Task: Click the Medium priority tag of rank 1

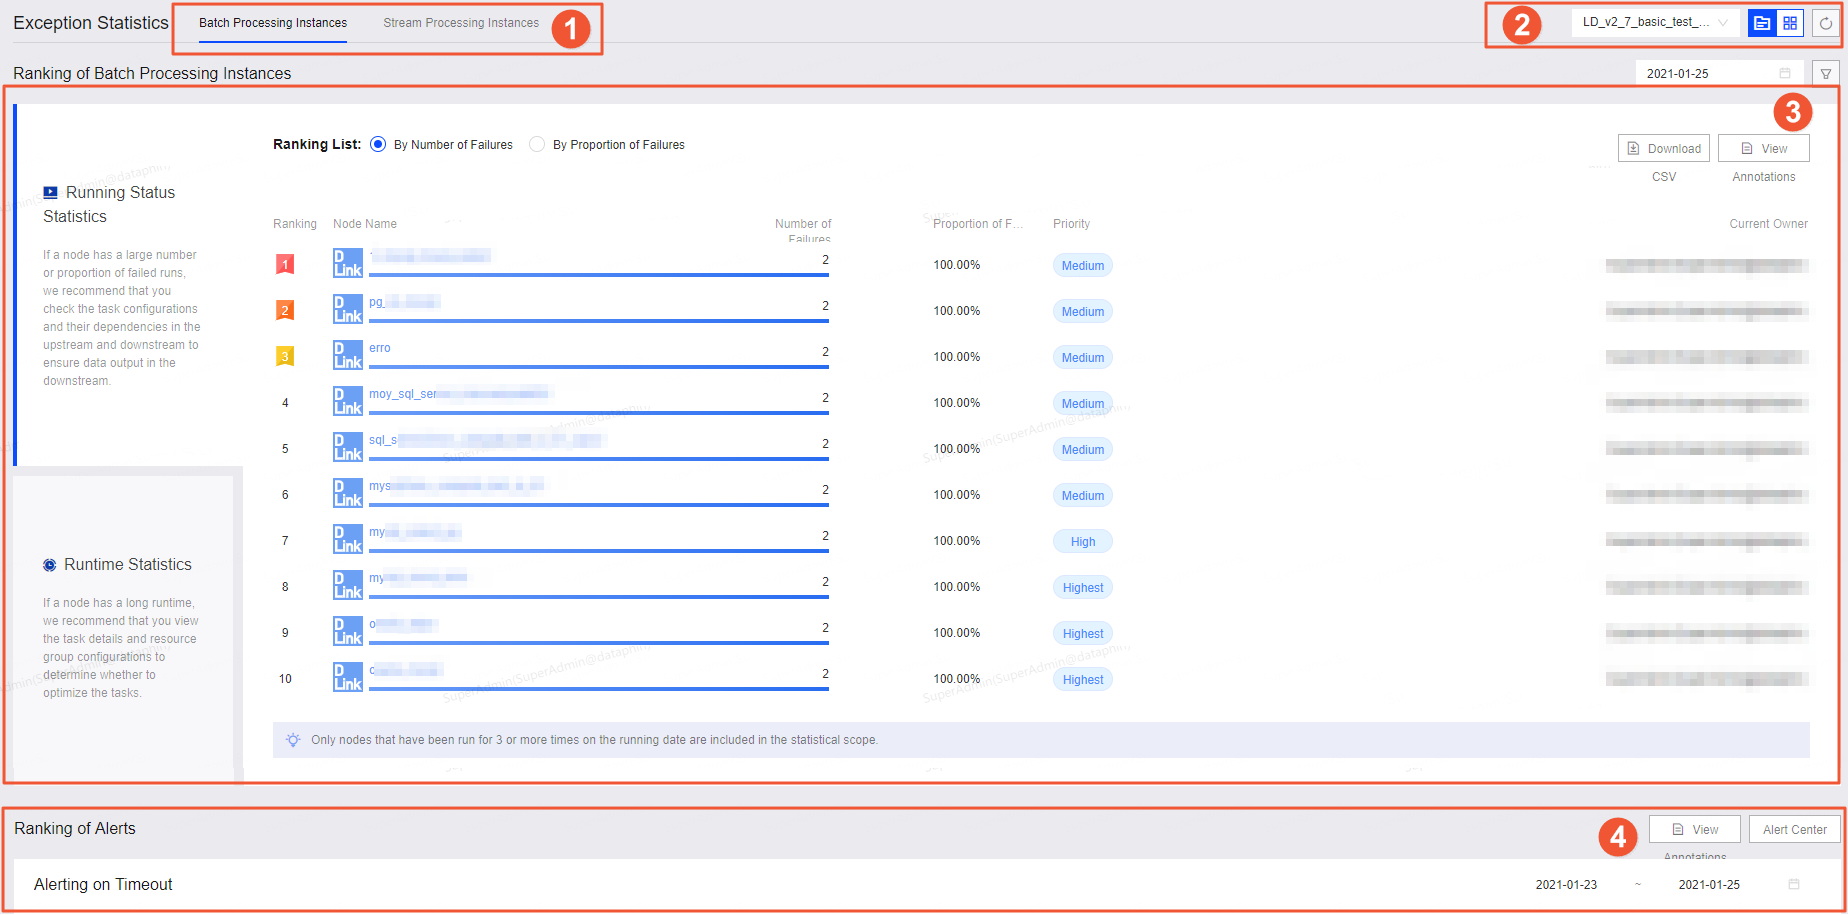Action: [x=1083, y=265]
